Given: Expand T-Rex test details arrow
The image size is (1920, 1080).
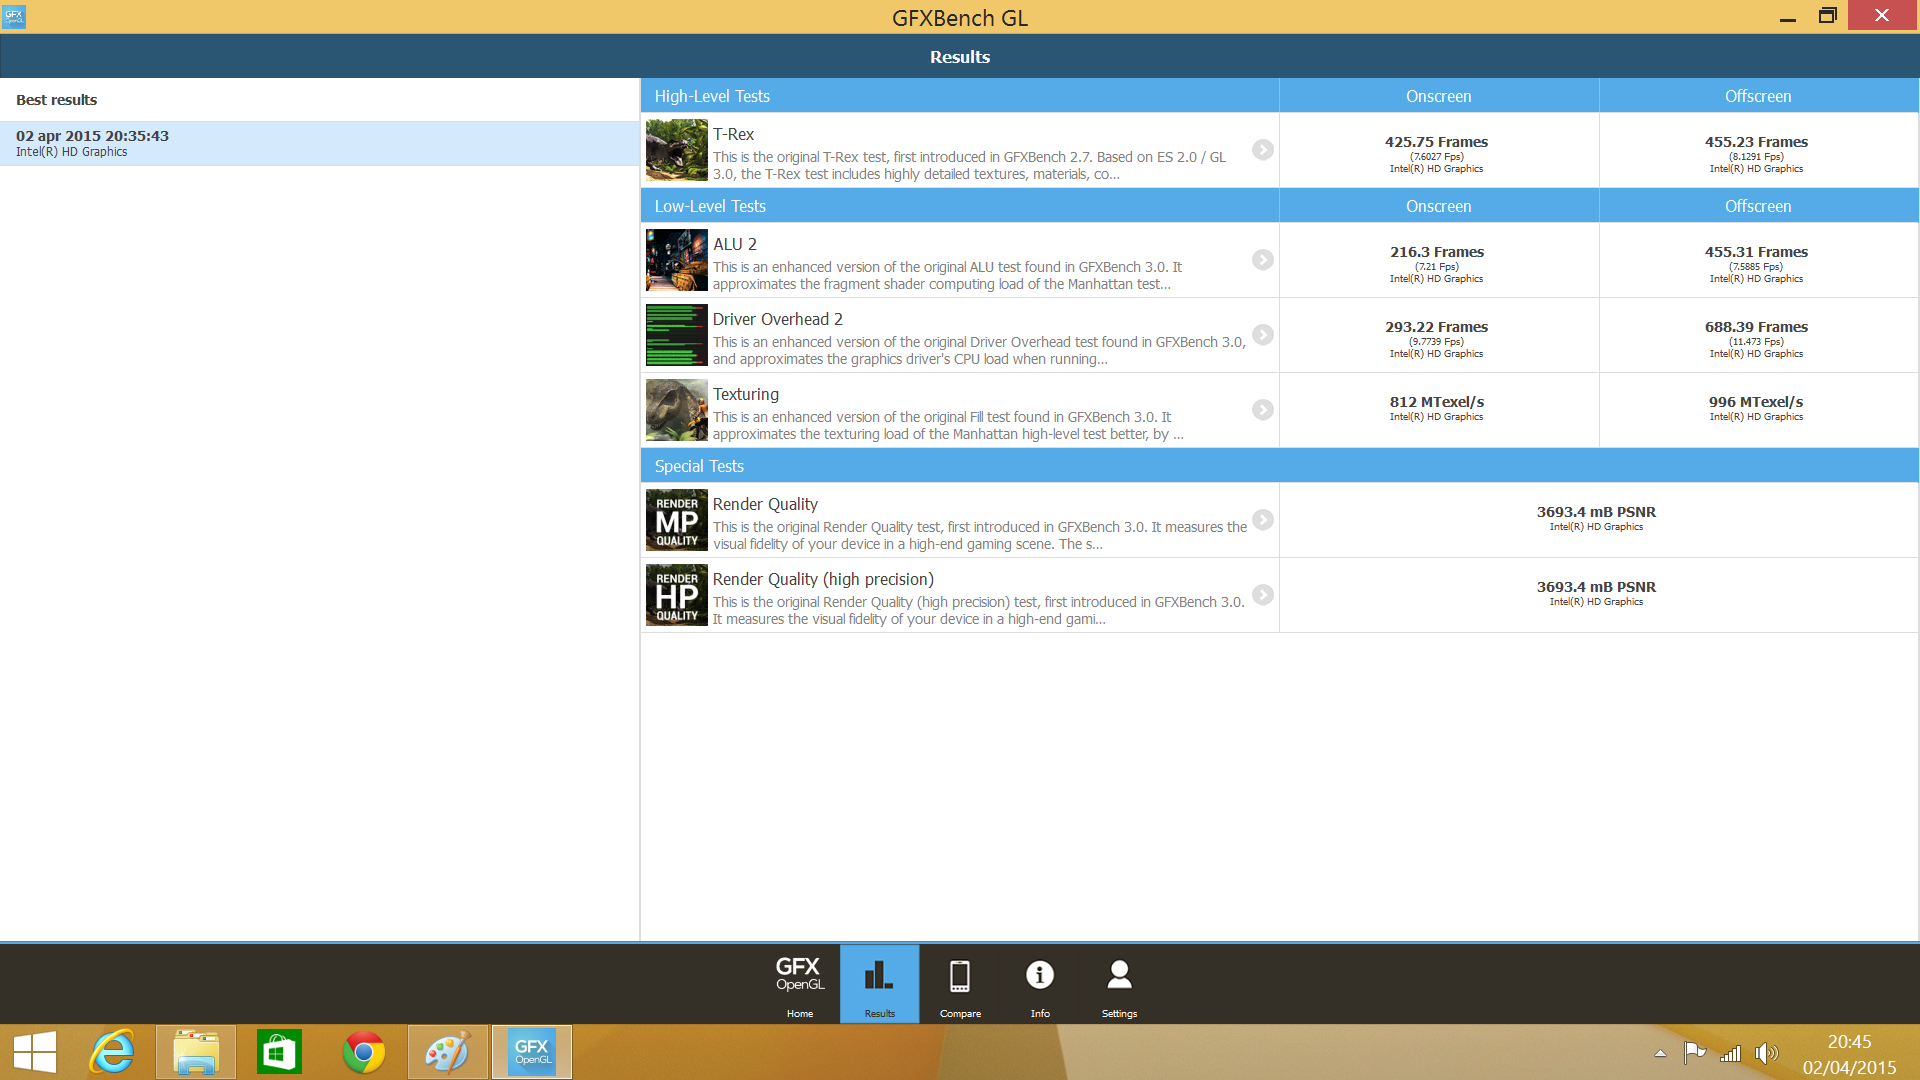Looking at the screenshot, I should tap(1263, 150).
